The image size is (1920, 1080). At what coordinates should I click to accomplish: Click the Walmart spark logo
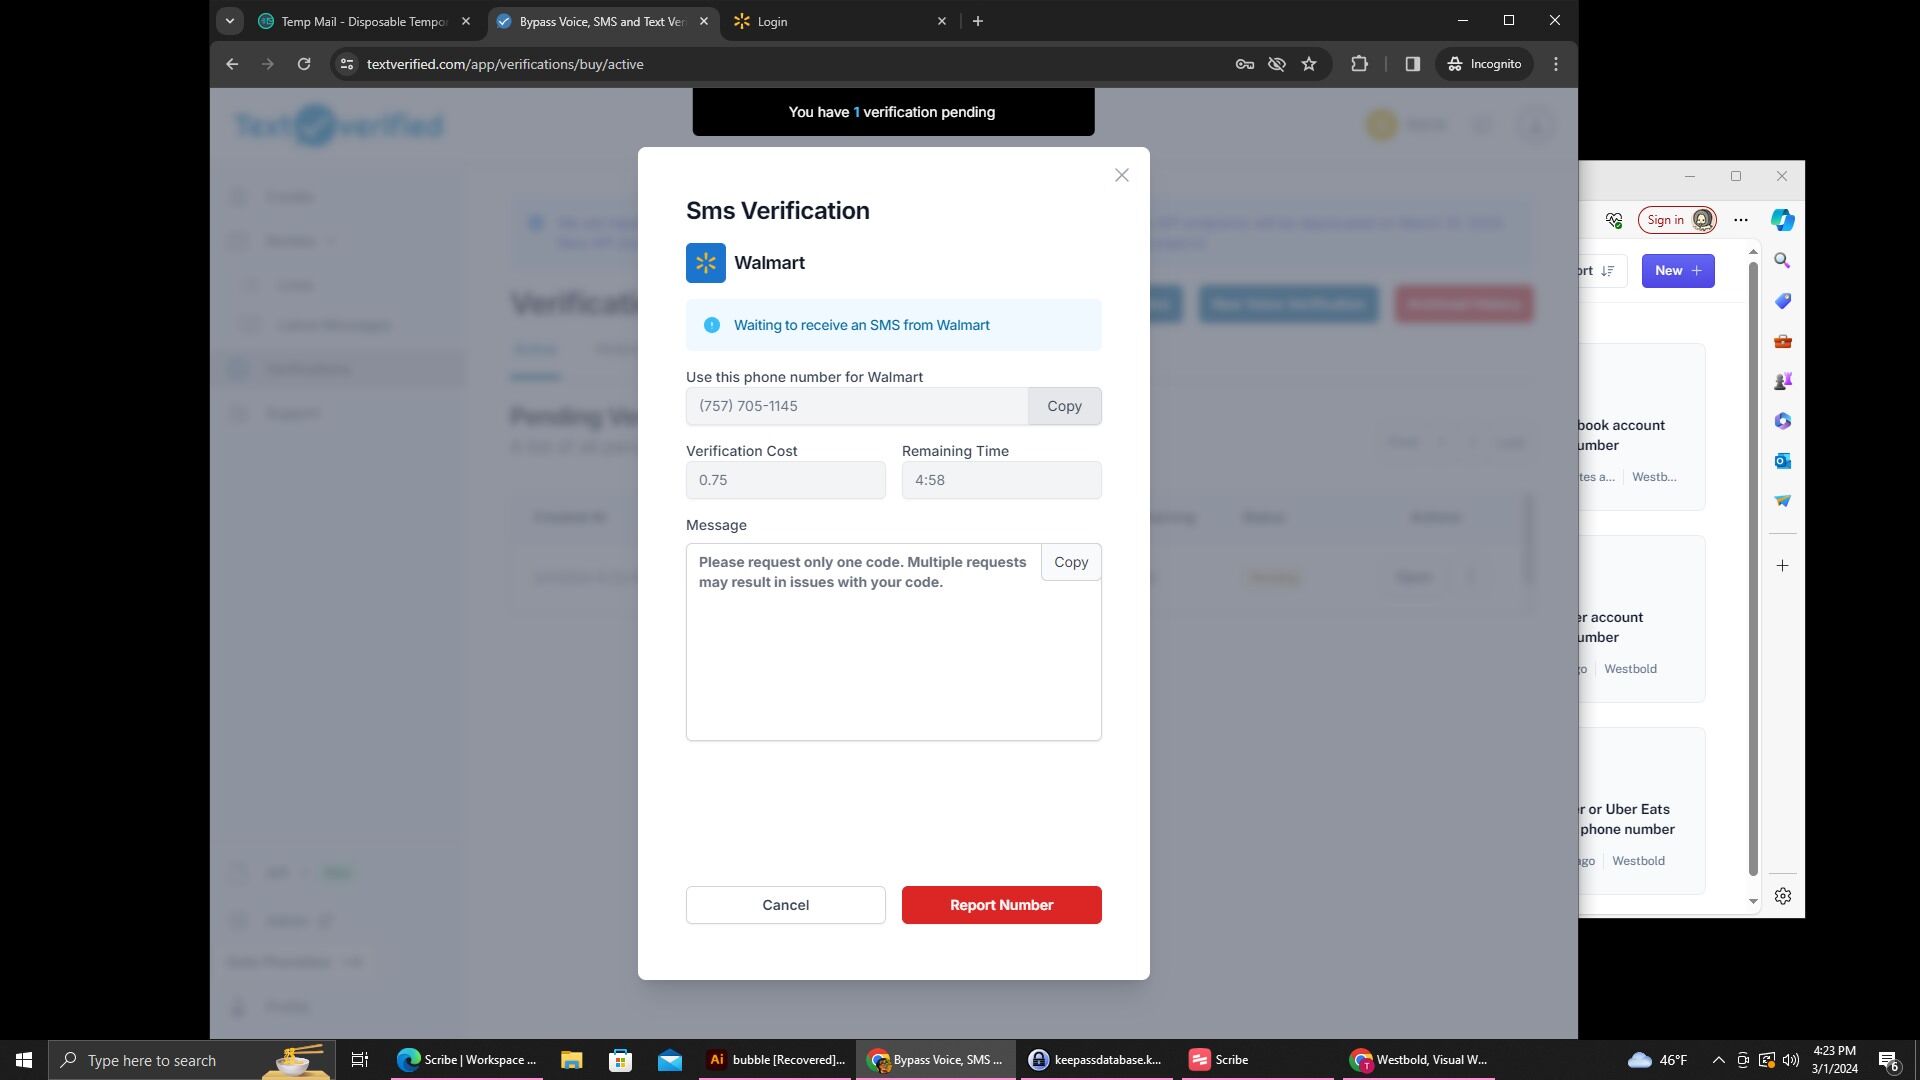click(x=705, y=263)
